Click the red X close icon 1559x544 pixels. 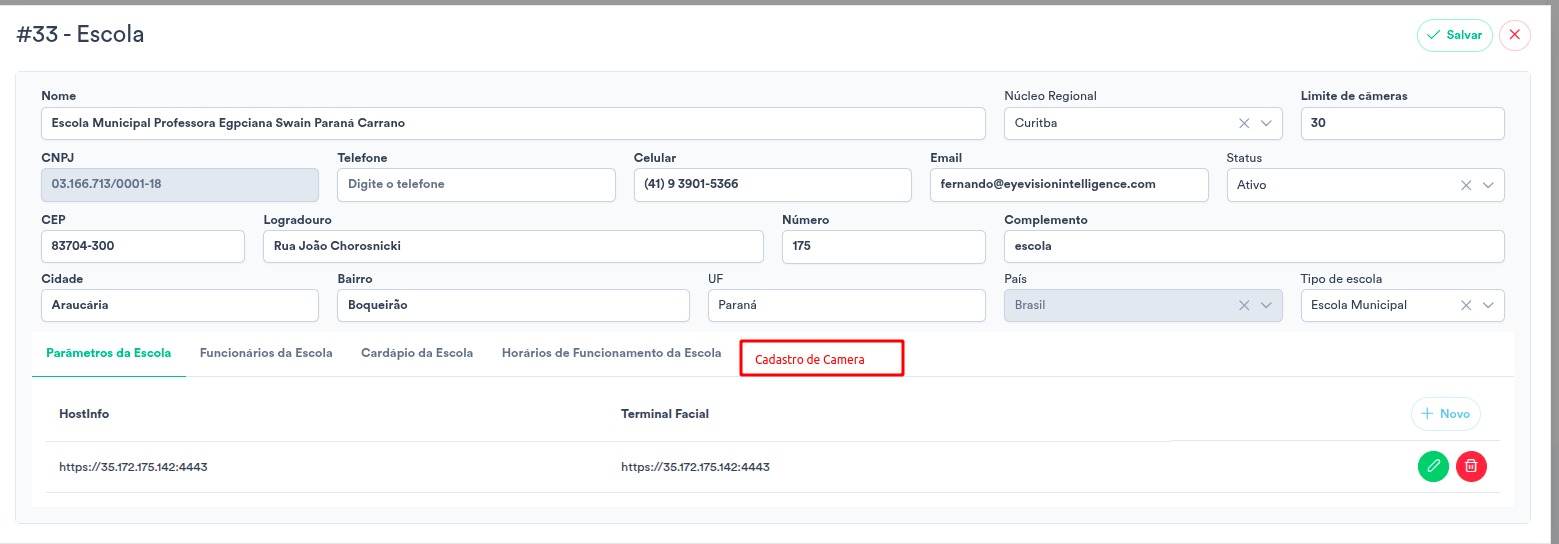click(1514, 35)
